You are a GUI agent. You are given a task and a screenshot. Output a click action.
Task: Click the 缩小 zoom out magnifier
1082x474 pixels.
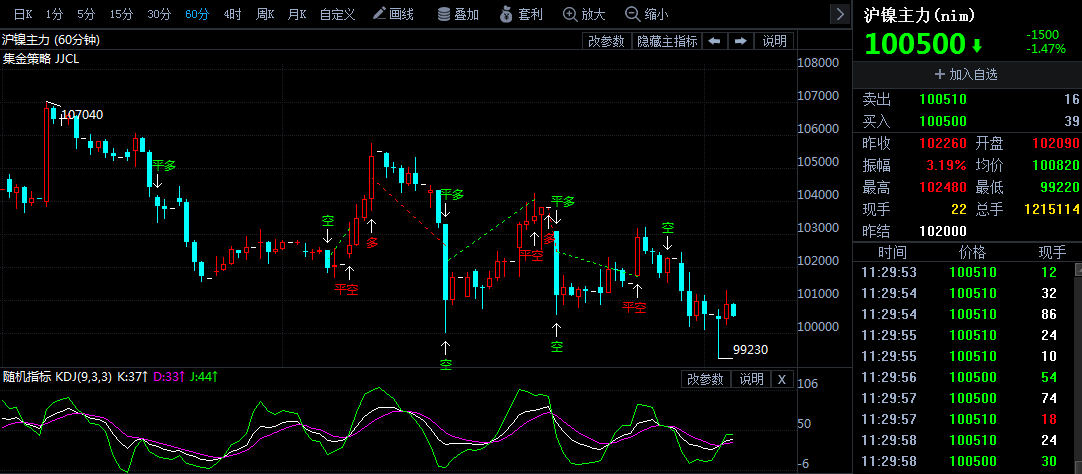pyautogui.click(x=647, y=14)
